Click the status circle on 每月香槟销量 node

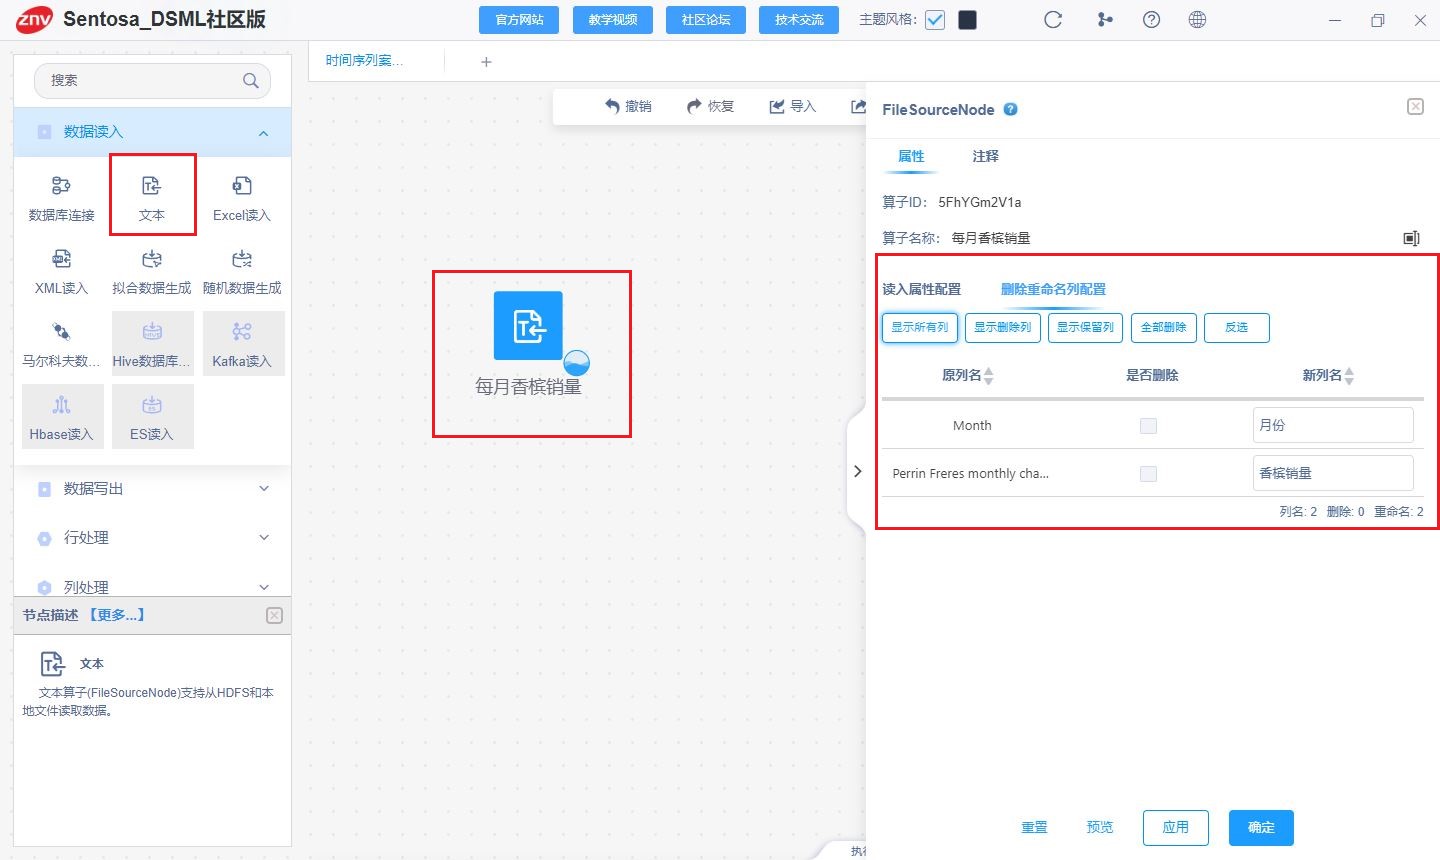point(577,362)
